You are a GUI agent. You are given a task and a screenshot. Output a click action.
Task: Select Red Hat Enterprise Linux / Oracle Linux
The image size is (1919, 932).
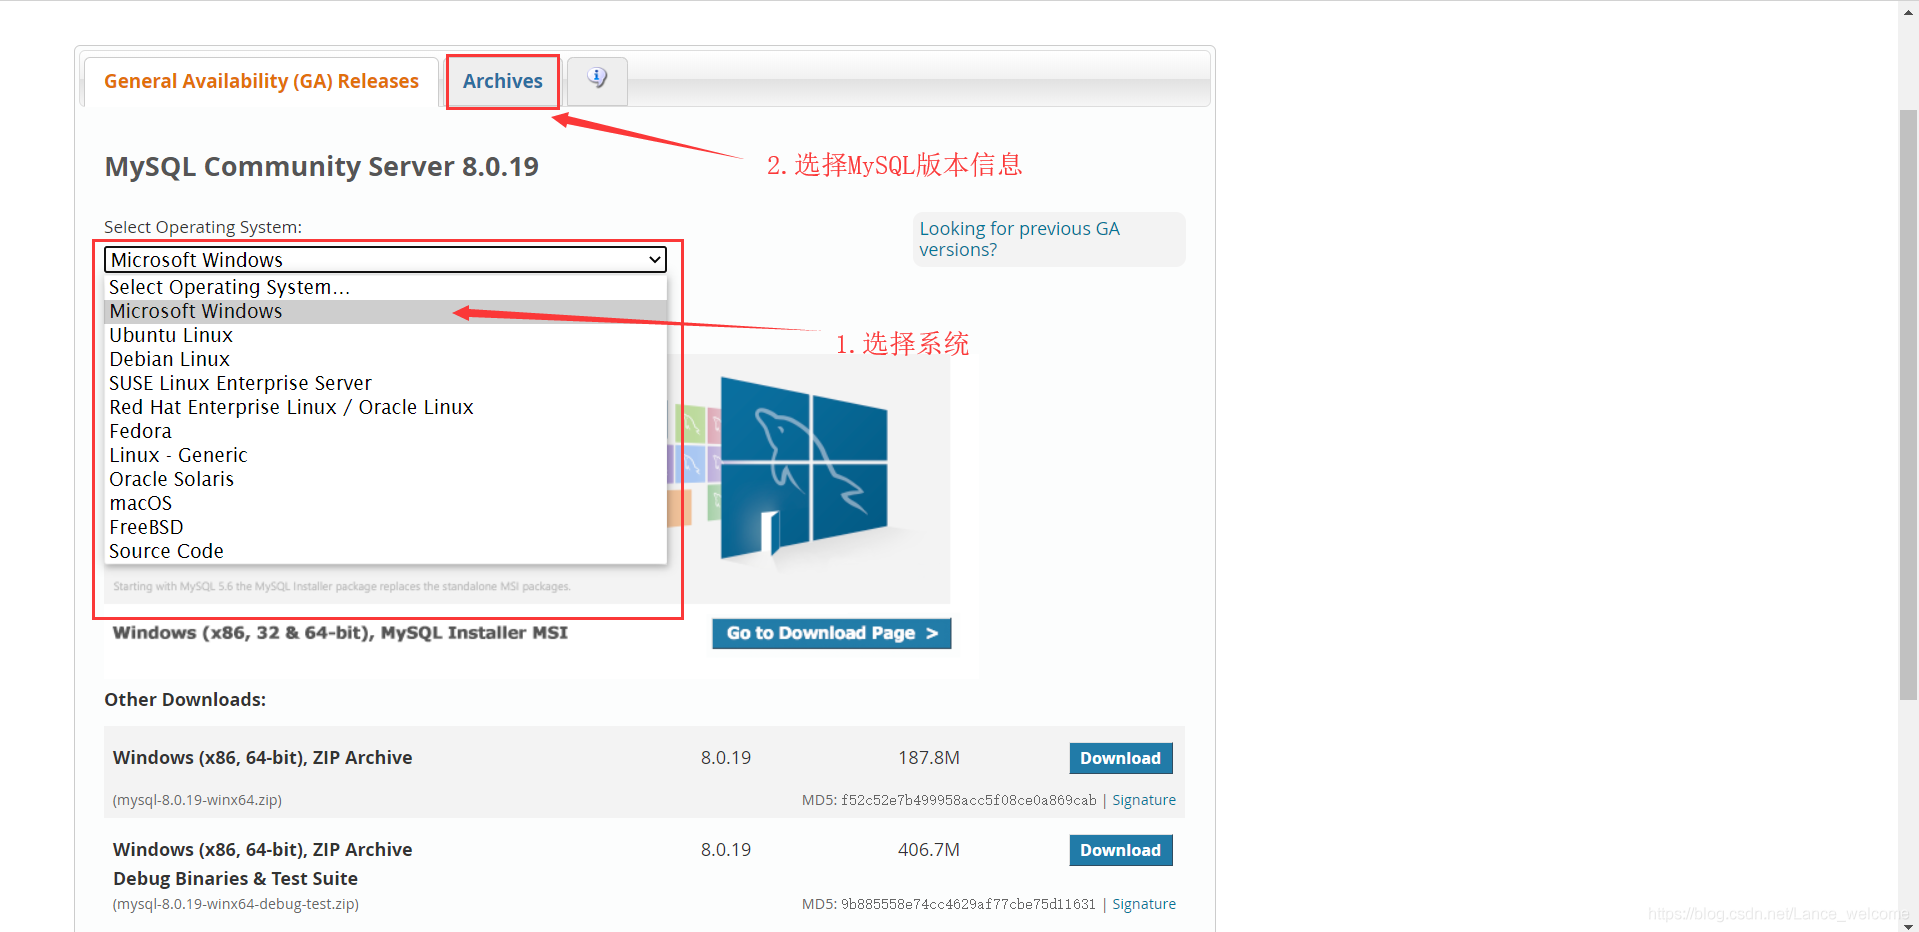(385, 407)
